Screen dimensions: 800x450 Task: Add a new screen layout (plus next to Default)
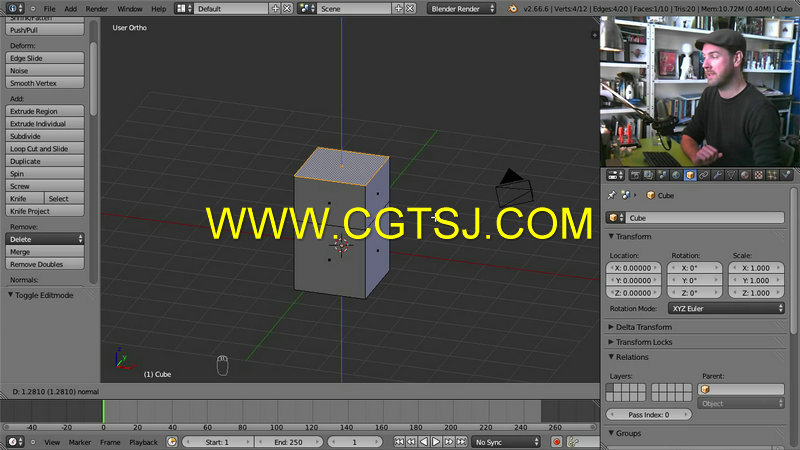[x=276, y=9]
